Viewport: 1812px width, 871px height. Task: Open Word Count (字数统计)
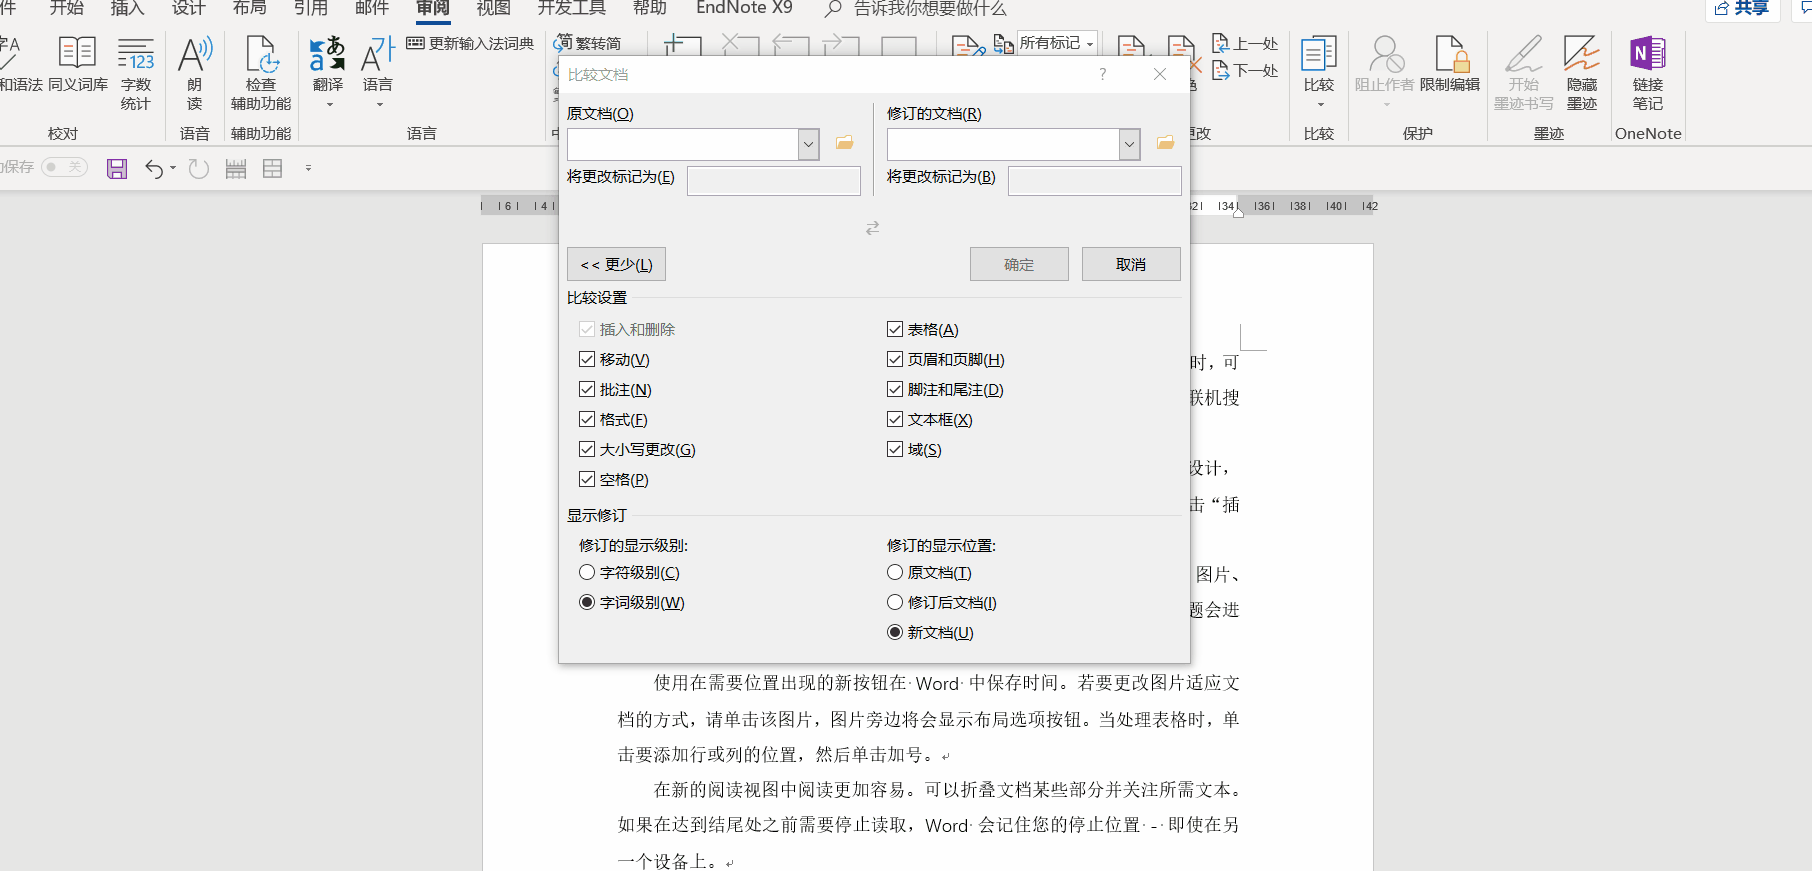coord(136,74)
